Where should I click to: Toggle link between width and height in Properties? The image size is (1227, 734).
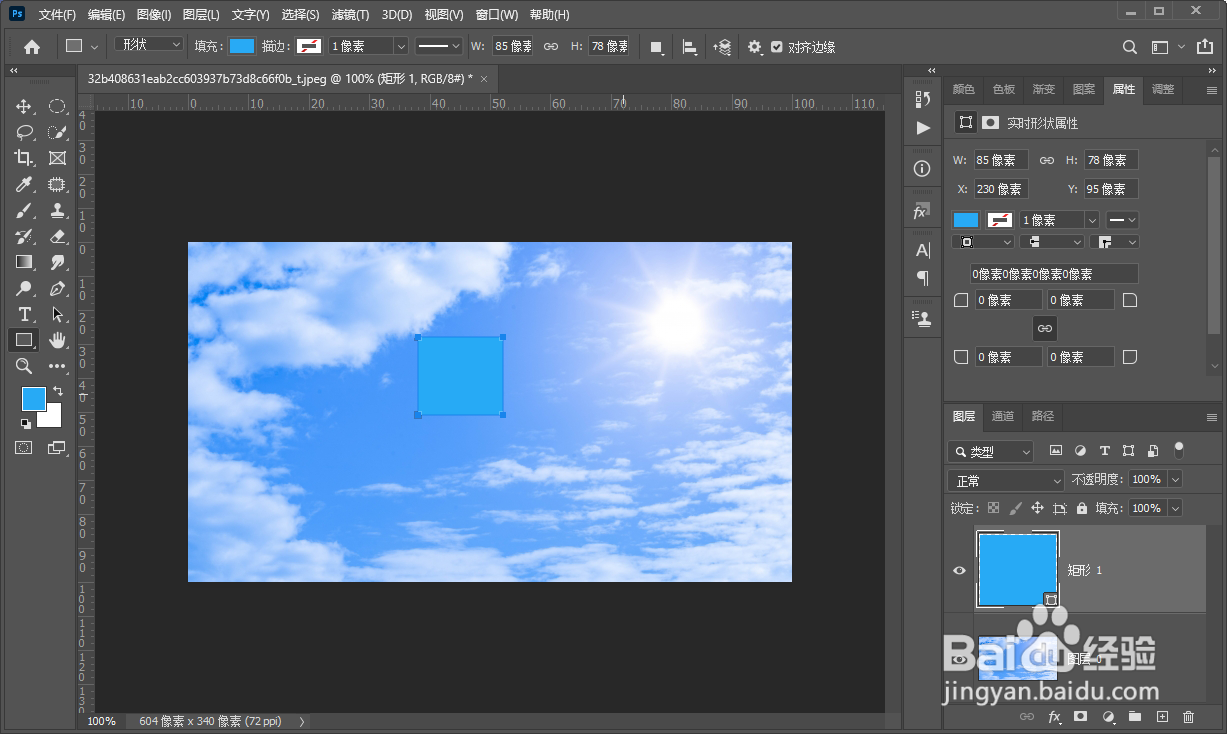point(1047,160)
